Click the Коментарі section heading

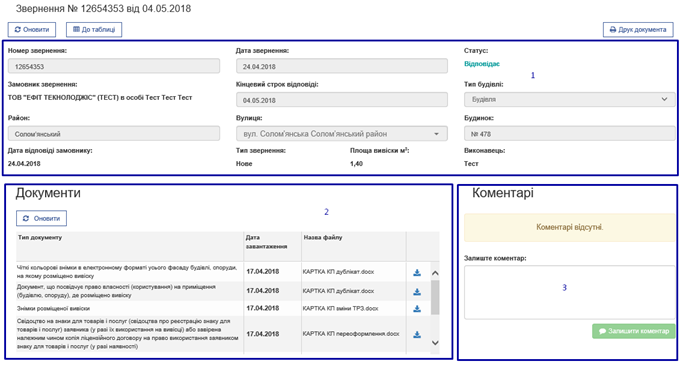pyautogui.click(x=503, y=193)
